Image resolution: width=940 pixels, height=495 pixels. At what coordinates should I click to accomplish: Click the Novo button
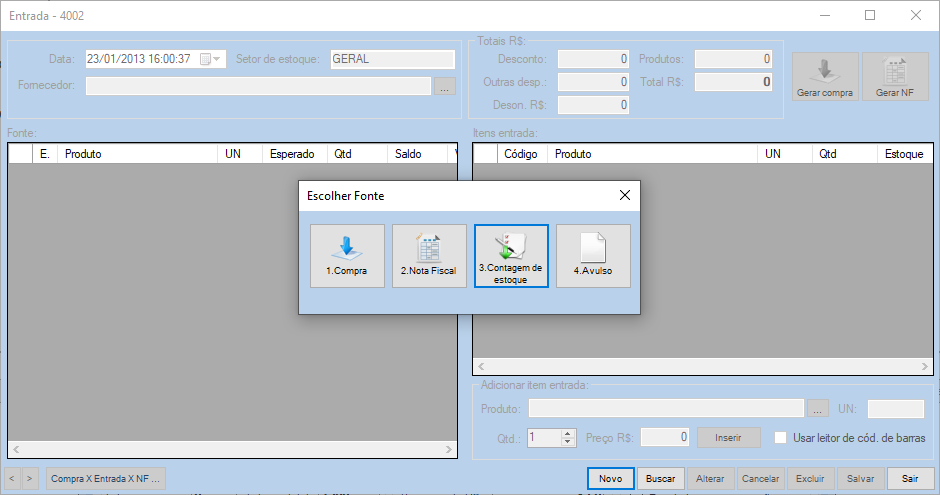(610, 479)
